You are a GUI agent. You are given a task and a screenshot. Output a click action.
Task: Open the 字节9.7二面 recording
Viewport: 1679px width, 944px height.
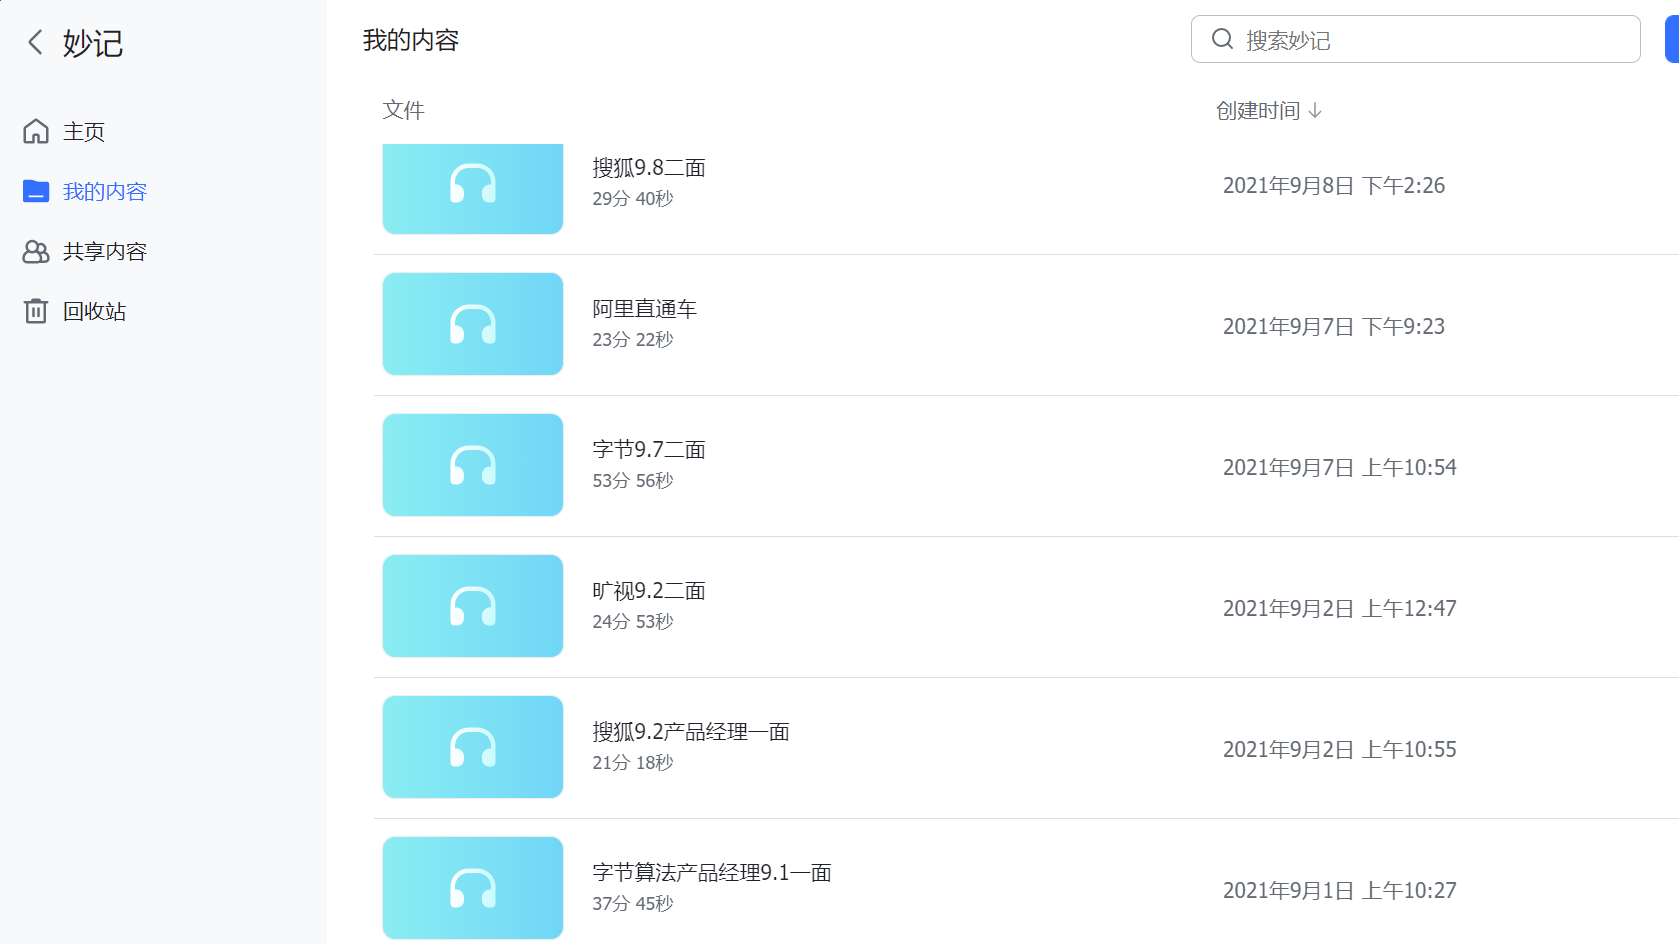pyautogui.click(x=649, y=450)
